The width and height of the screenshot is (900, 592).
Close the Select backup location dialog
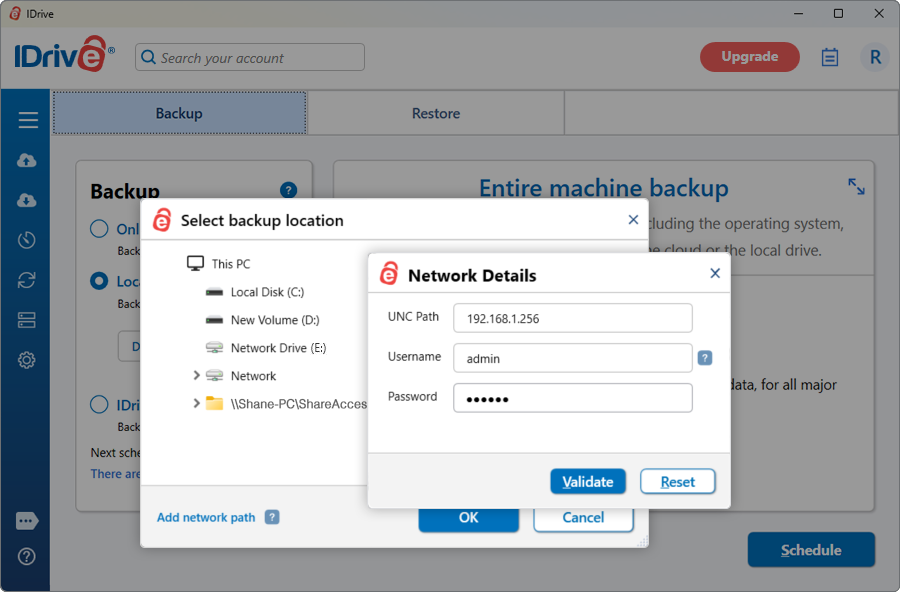click(x=633, y=220)
